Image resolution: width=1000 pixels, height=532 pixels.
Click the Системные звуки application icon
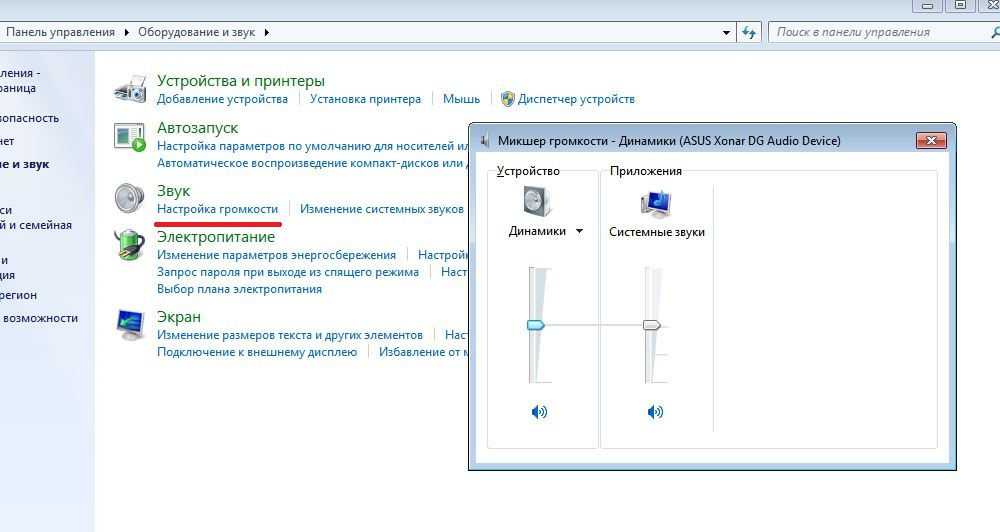pos(656,203)
